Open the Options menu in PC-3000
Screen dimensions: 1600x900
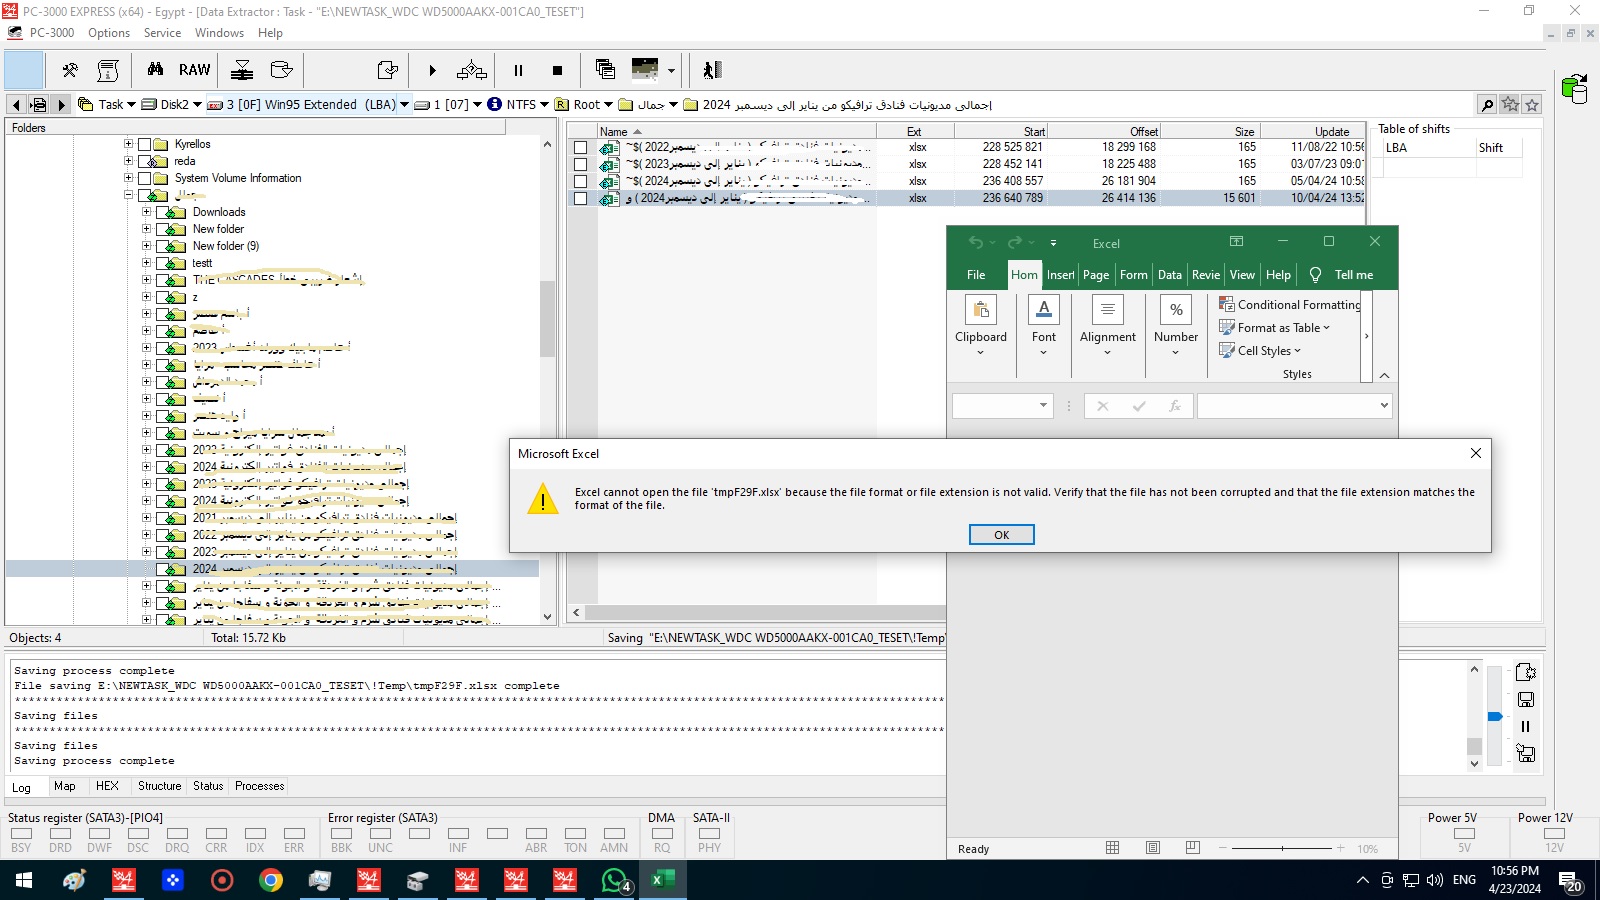coord(109,33)
